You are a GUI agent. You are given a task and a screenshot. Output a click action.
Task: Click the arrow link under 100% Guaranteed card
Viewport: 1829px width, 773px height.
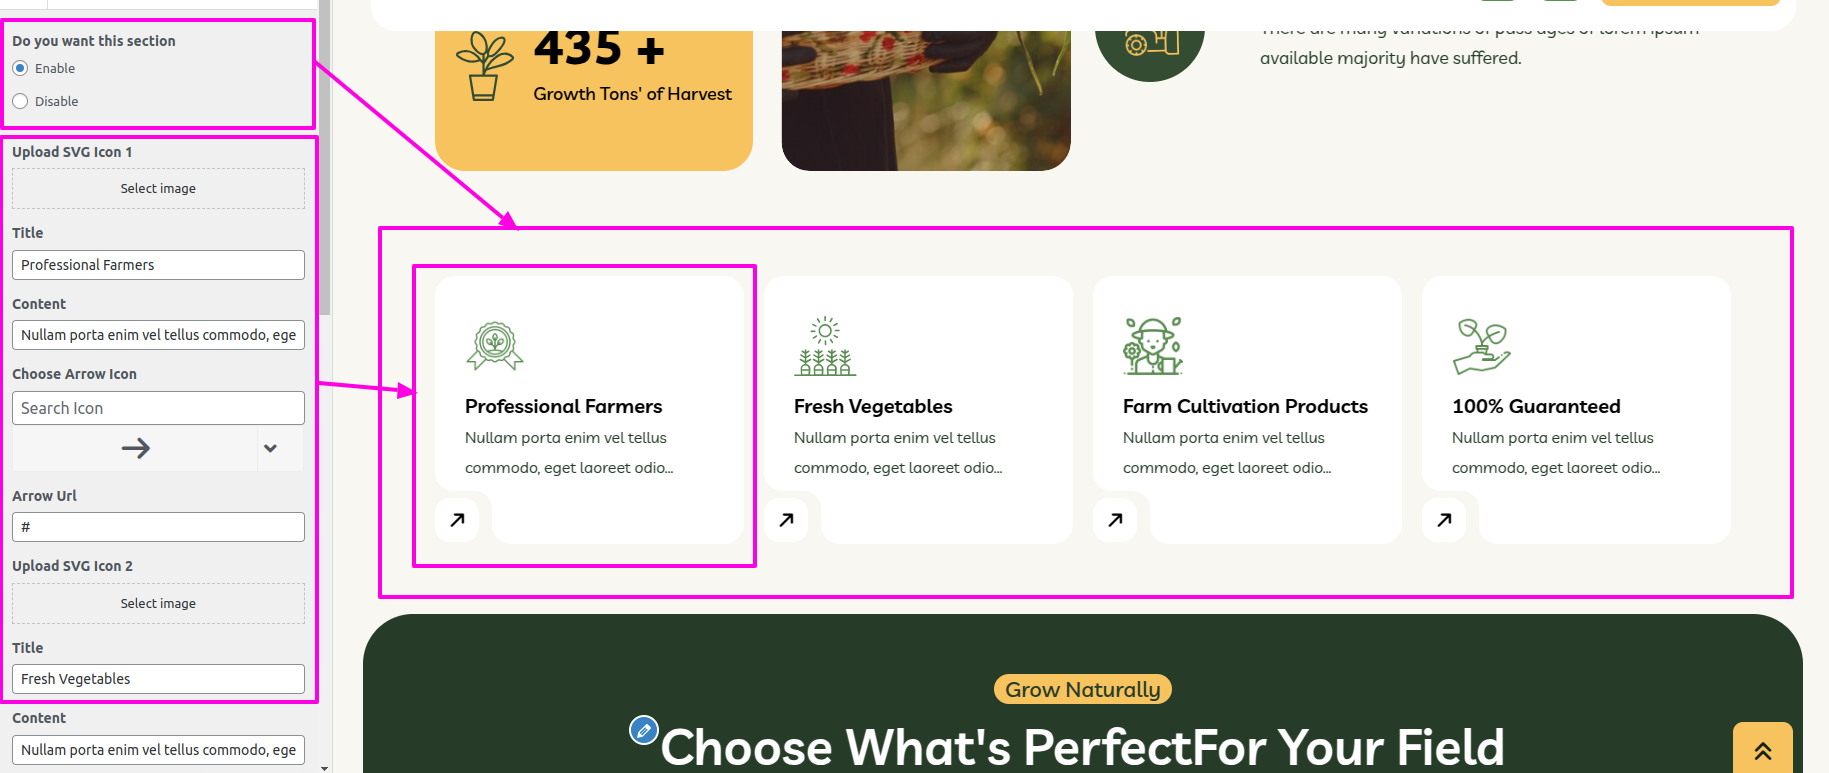pyautogui.click(x=1444, y=520)
